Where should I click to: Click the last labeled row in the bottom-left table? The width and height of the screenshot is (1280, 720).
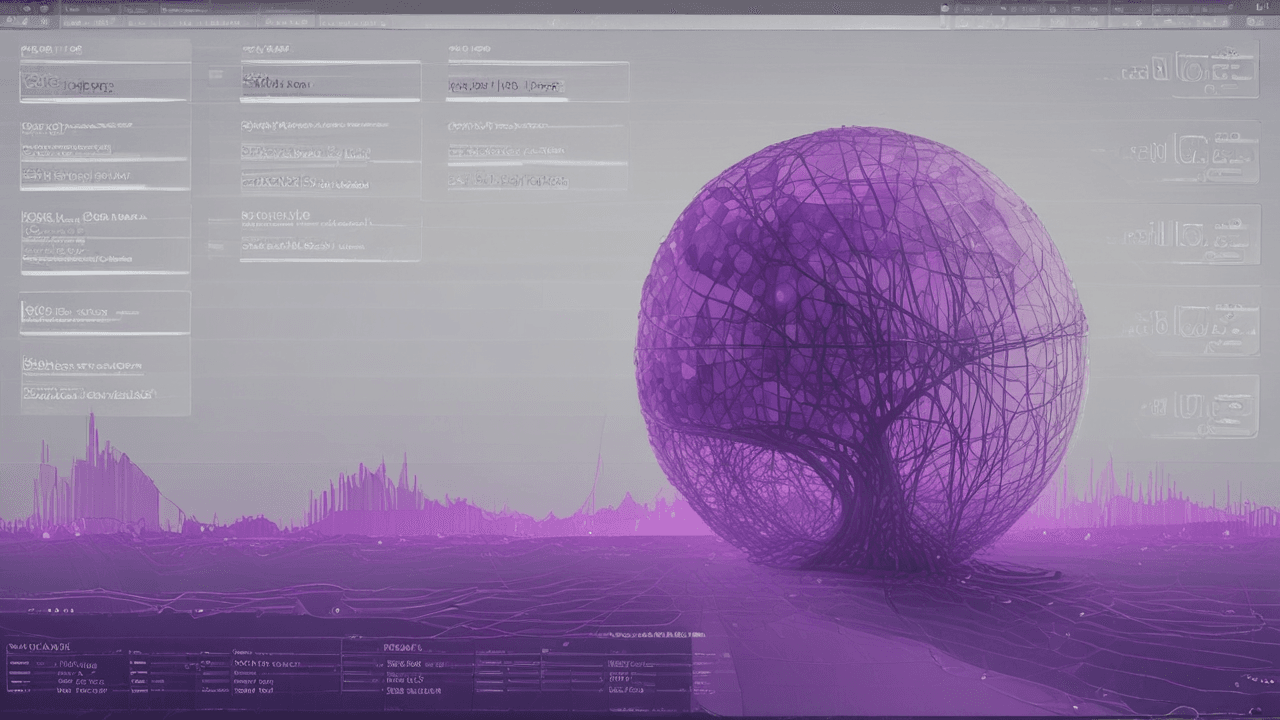pos(82,690)
